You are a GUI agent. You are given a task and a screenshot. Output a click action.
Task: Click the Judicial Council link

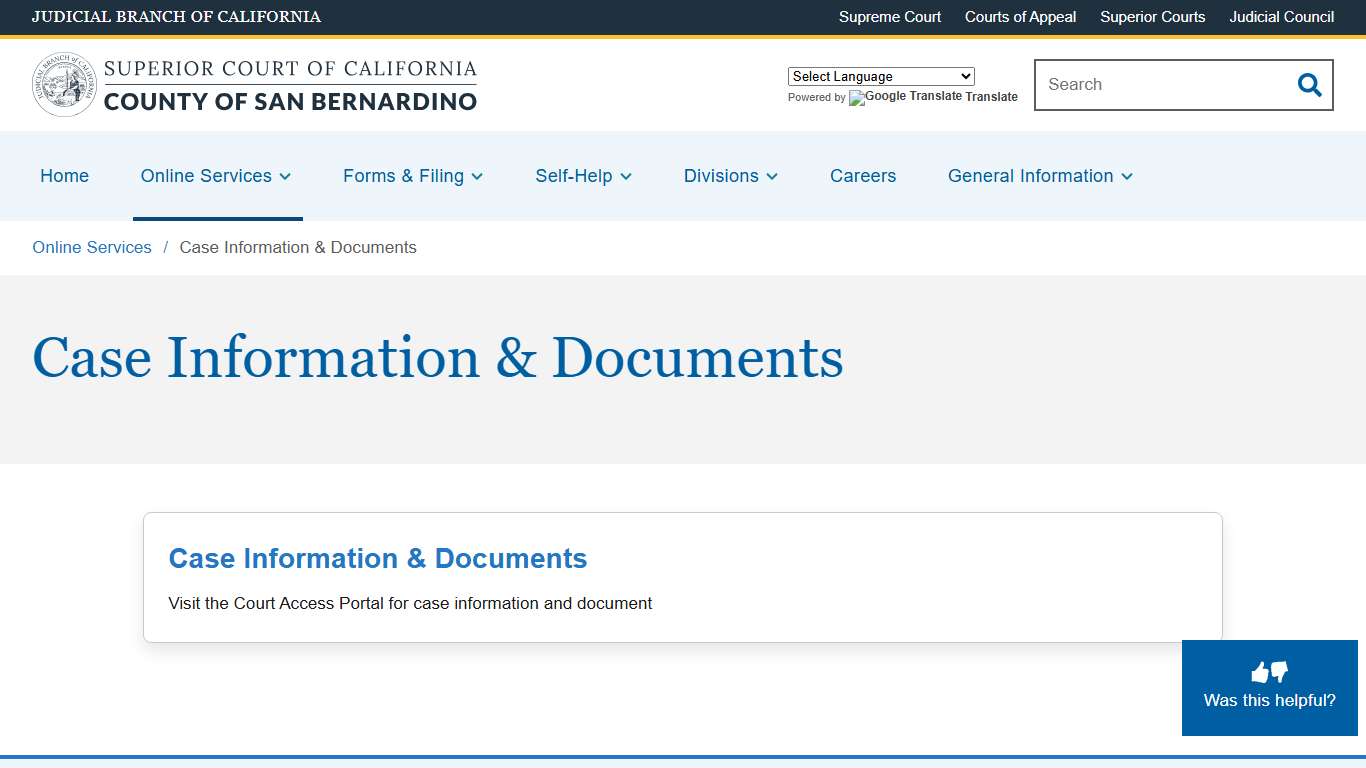click(1281, 17)
